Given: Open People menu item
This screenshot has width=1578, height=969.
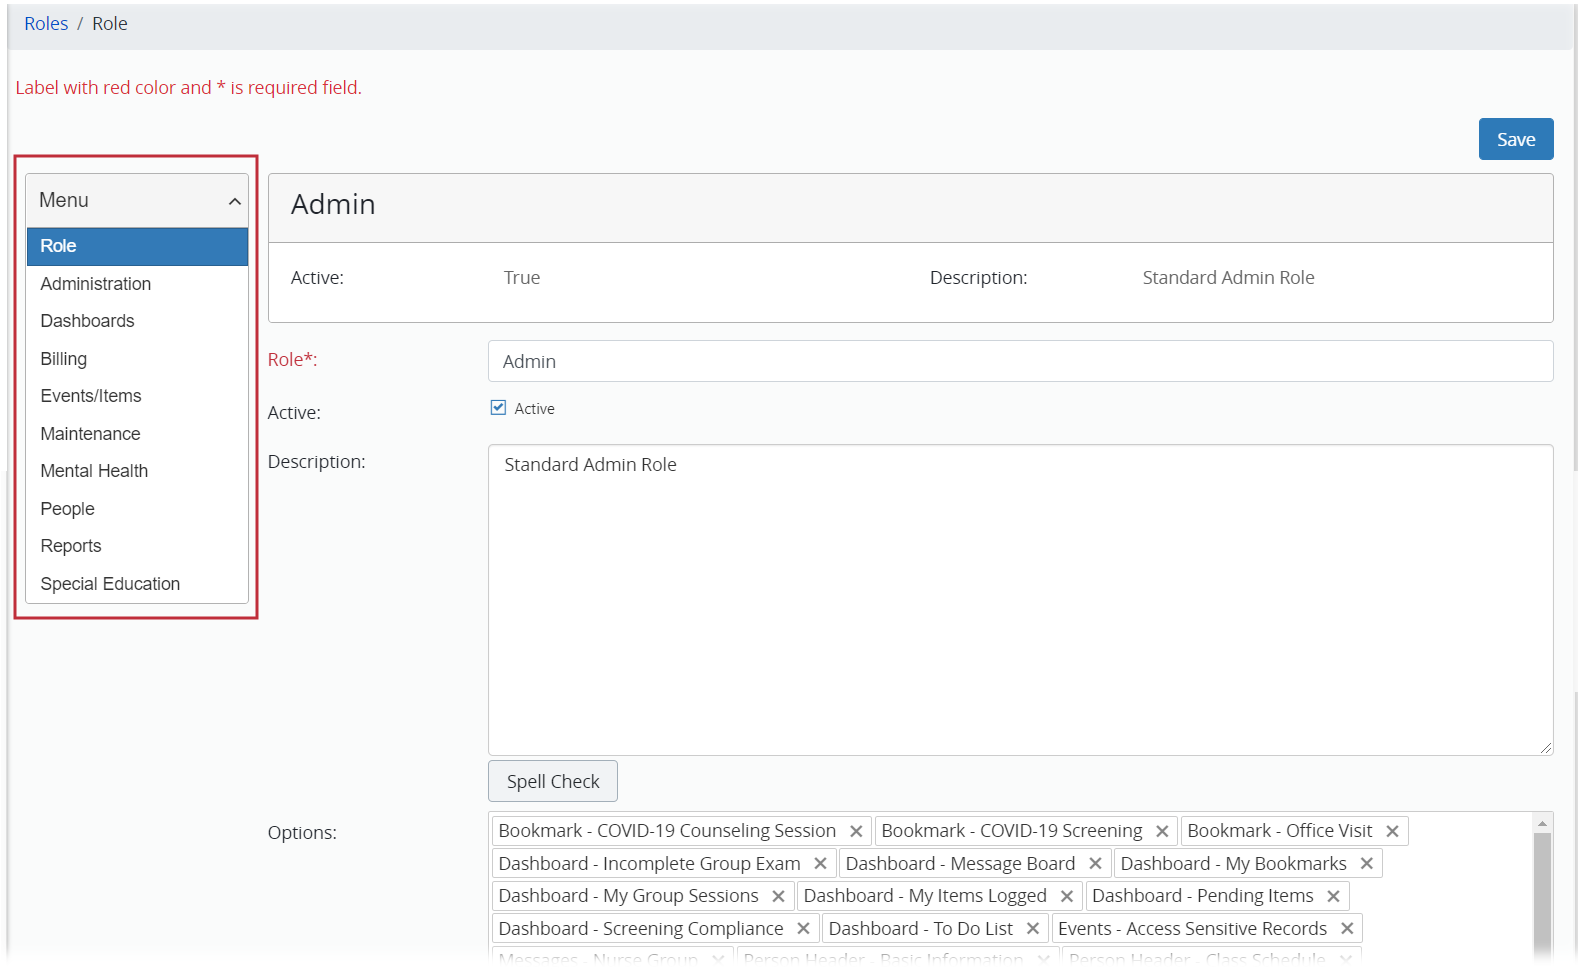Looking at the screenshot, I should [137, 509].
